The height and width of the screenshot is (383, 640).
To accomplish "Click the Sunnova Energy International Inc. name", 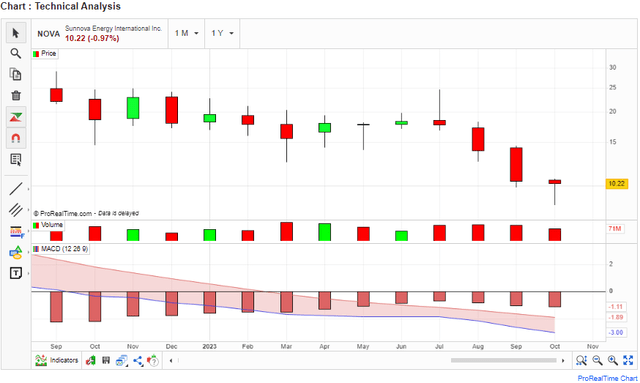I will pos(113,28).
